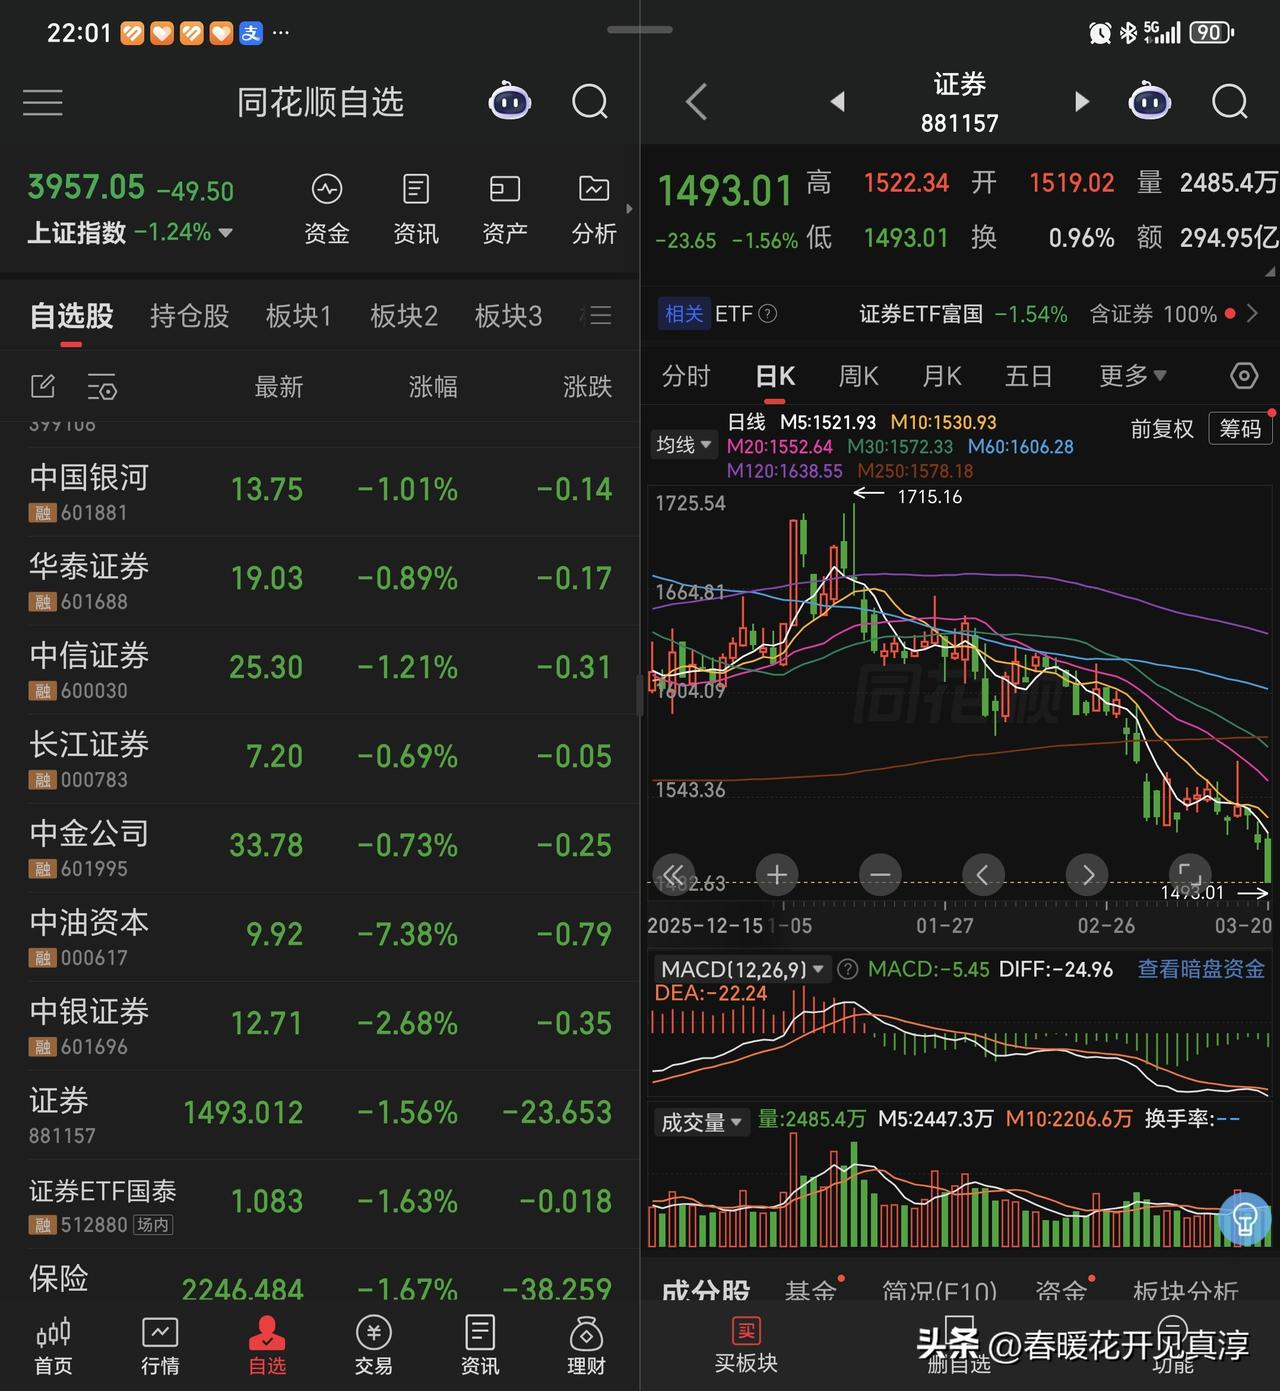Image resolution: width=1280 pixels, height=1391 pixels.
Task: Select the 日K chart tab
Action: (775, 376)
